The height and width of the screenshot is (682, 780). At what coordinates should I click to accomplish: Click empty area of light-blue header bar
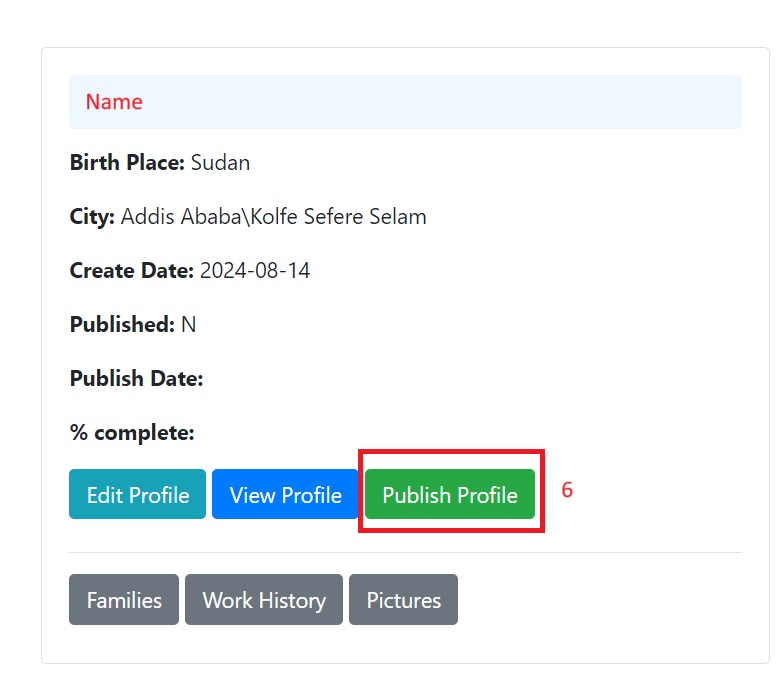[x=450, y=102]
